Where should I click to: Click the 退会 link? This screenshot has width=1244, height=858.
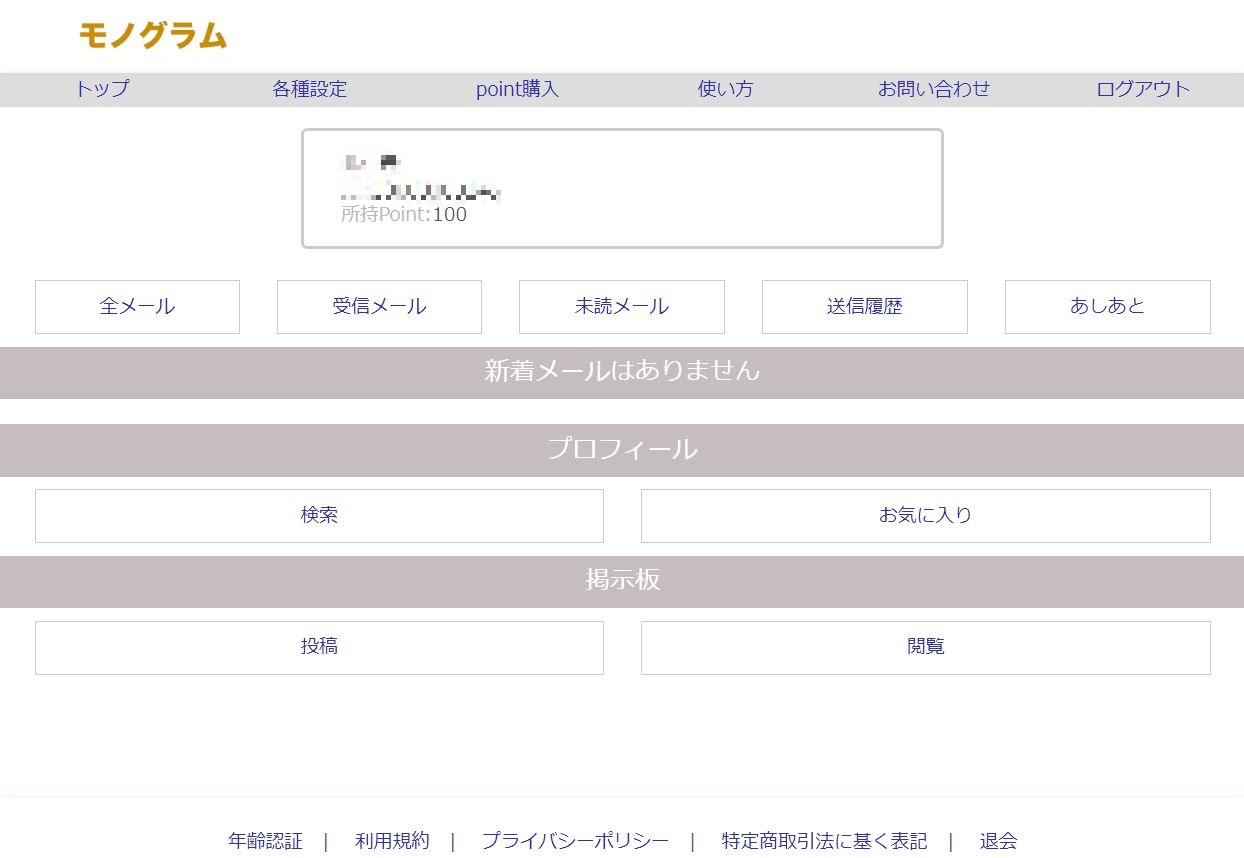(998, 841)
